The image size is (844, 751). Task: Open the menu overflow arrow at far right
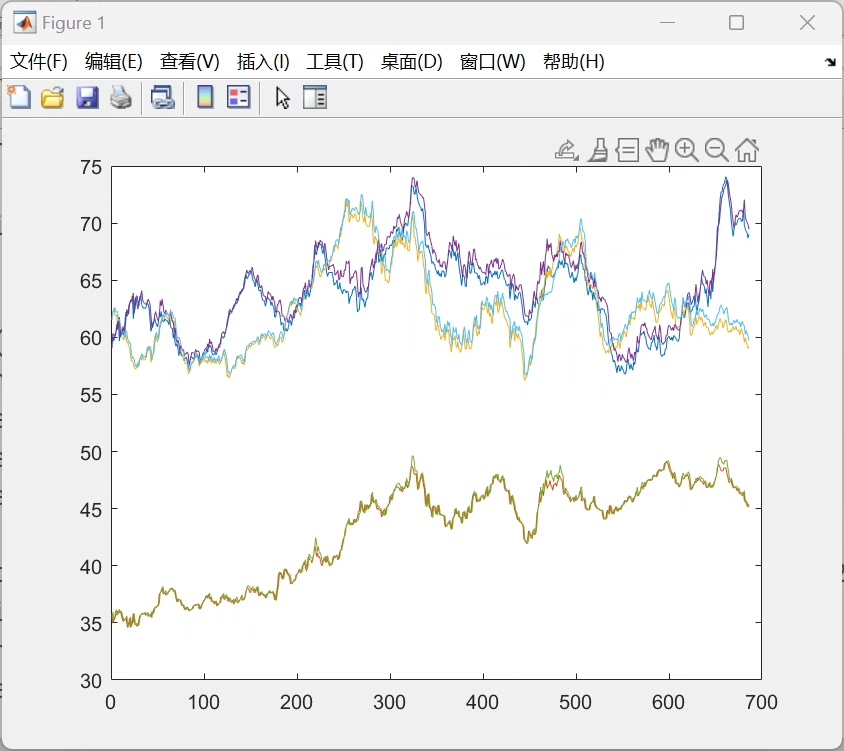pos(831,61)
